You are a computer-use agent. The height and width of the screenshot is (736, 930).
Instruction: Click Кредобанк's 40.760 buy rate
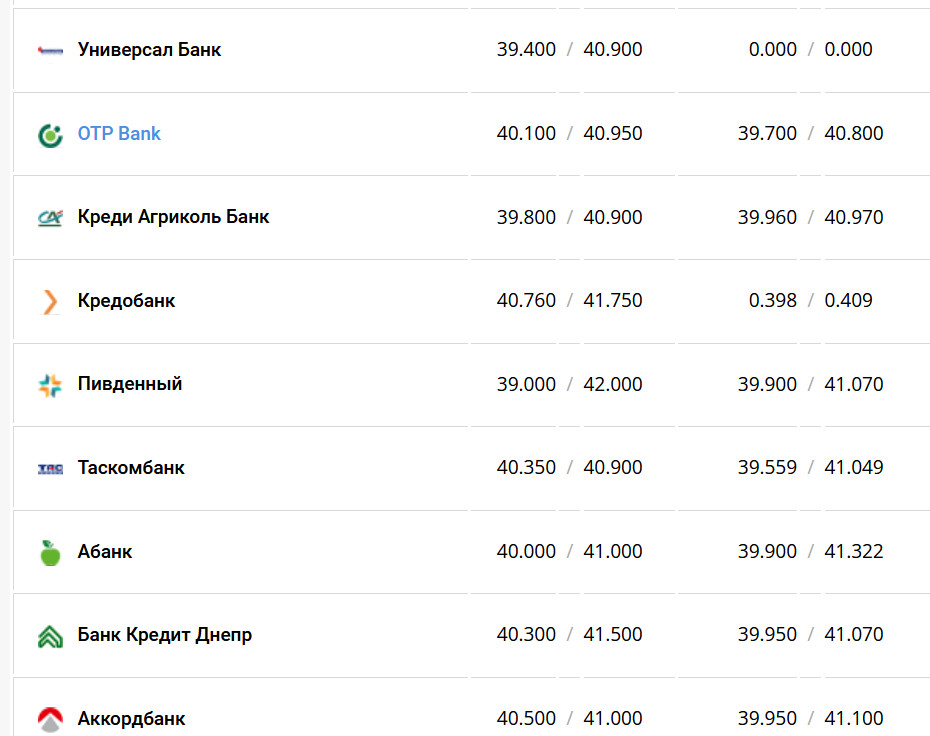pyautogui.click(x=526, y=301)
